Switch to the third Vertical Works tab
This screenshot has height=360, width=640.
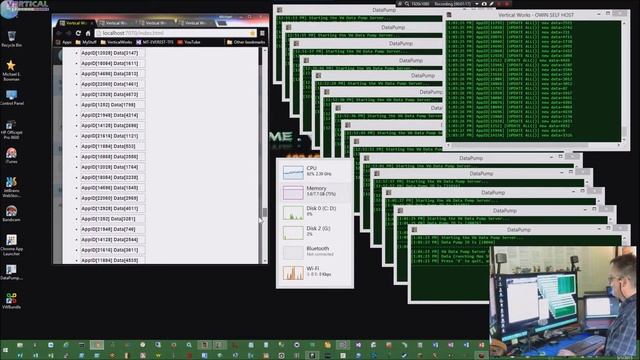(x=155, y=23)
